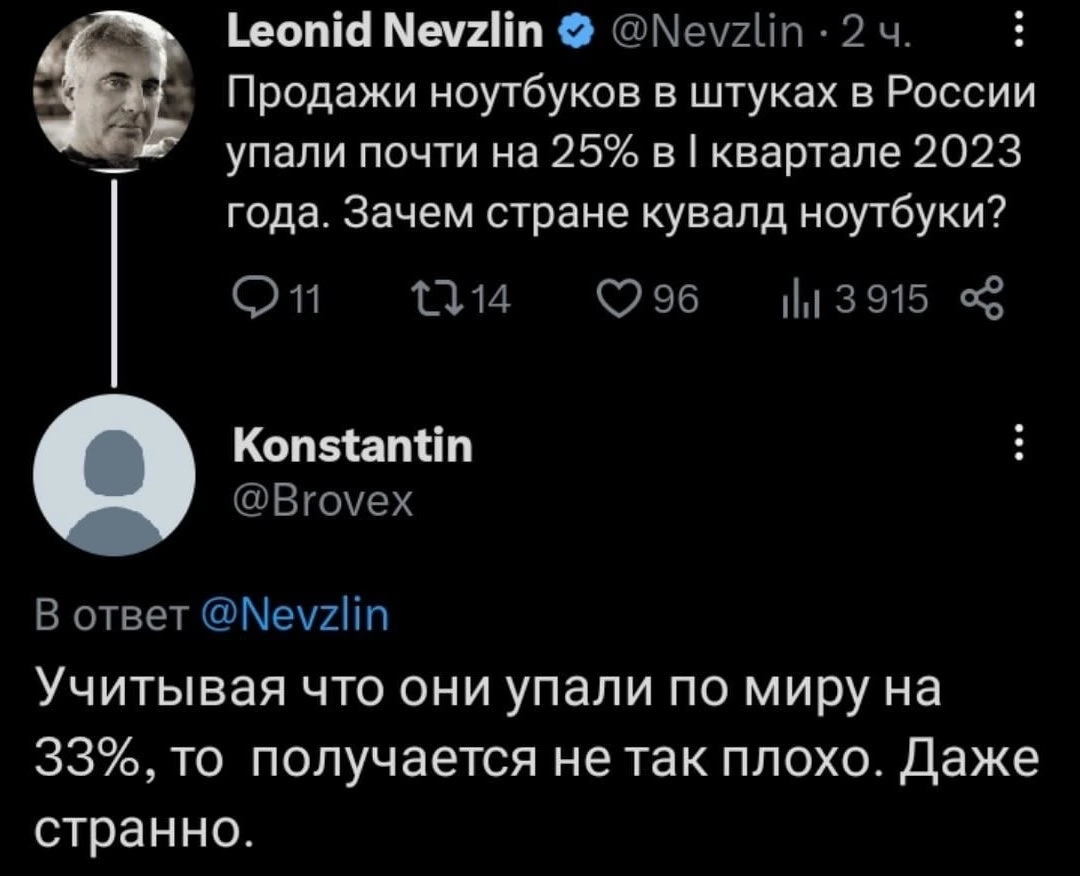Image resolution: width=1080 pixels, height=876 pixels.
Task: Click the blue @Nevzlin mention in reply line
Action: coord(295,616)
